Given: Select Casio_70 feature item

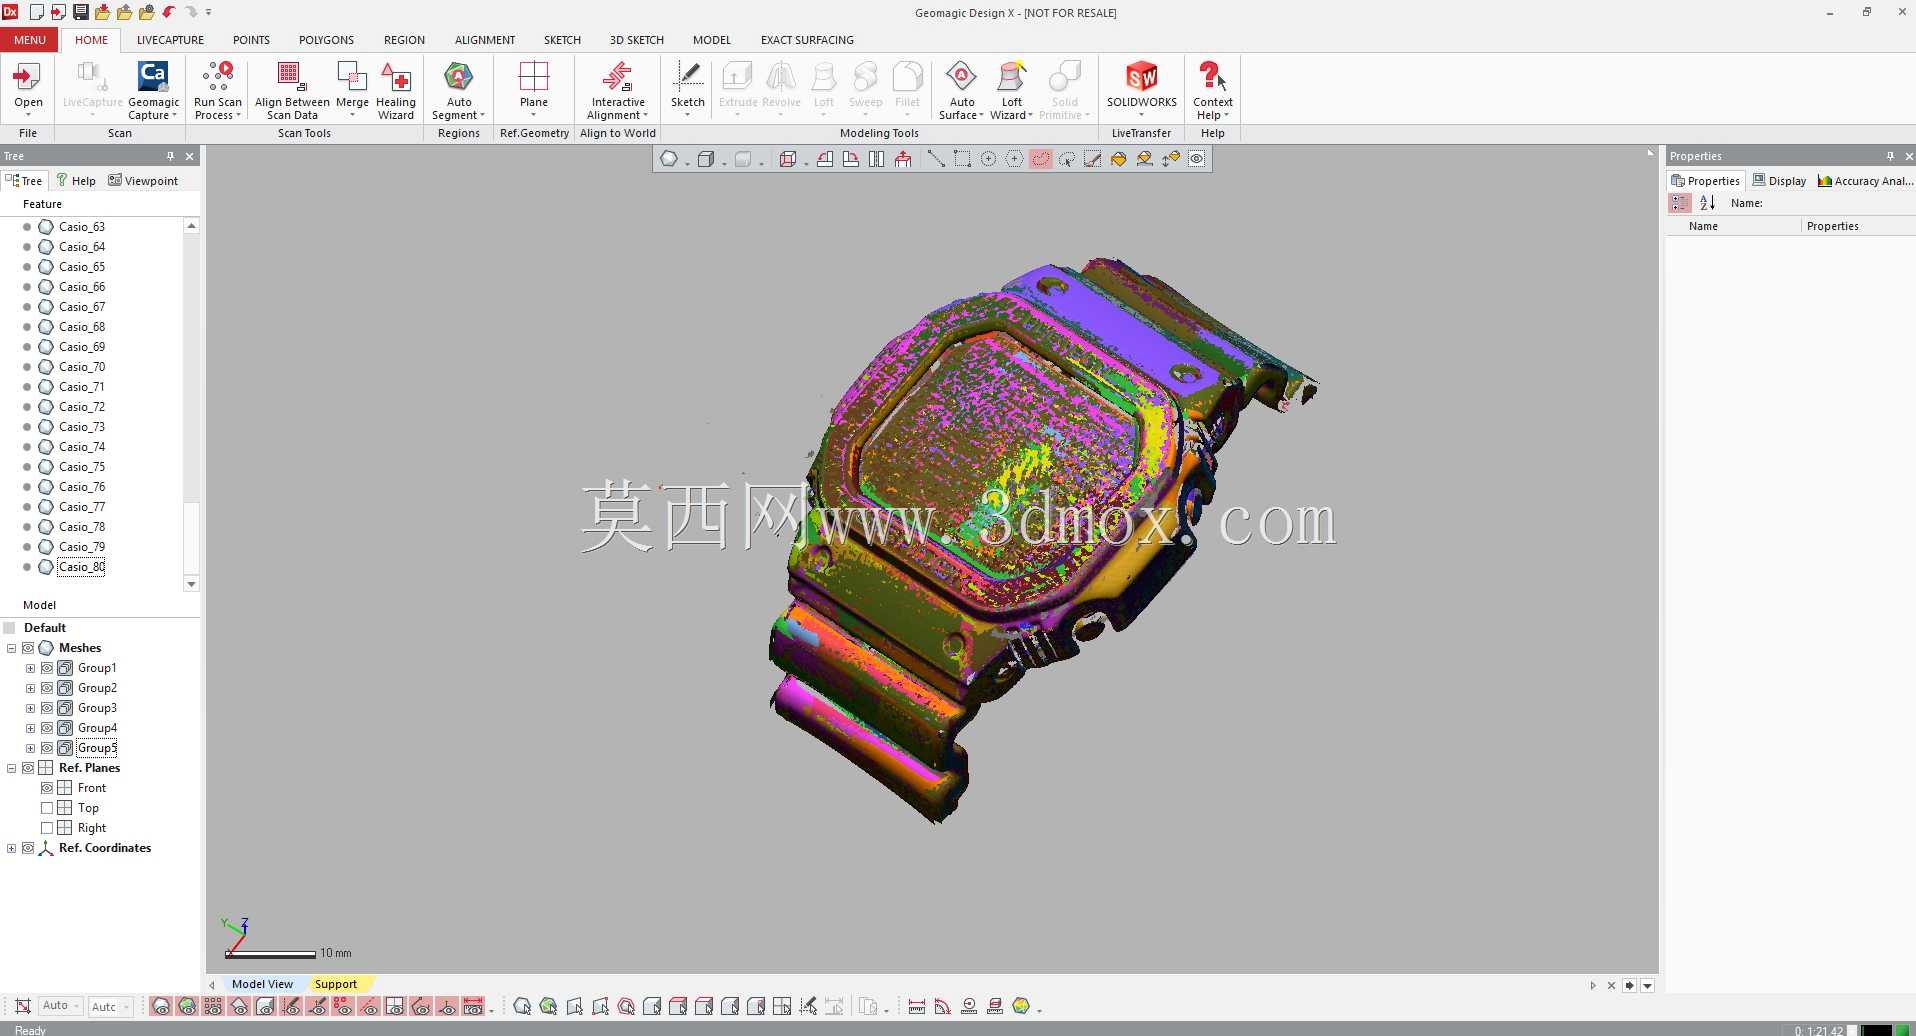Looking at the screenshot, I should (x=81, y=367).
